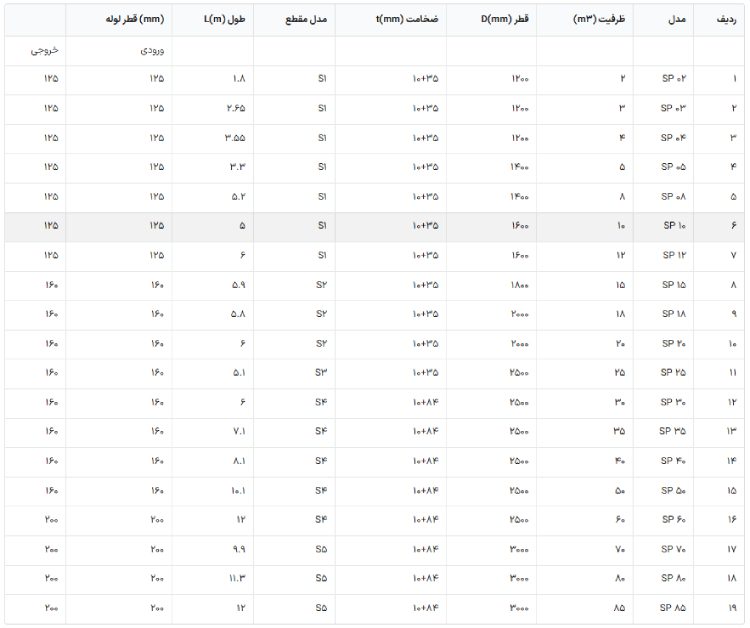Select the SP 10 model cell
750x628 pixels.
coord(663,226)
